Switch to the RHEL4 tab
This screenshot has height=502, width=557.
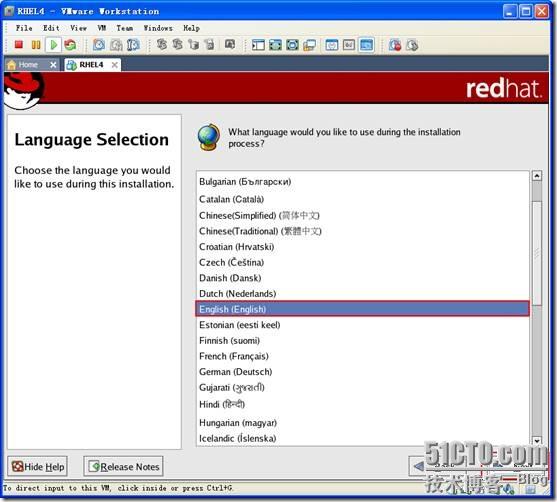(91, 65)
